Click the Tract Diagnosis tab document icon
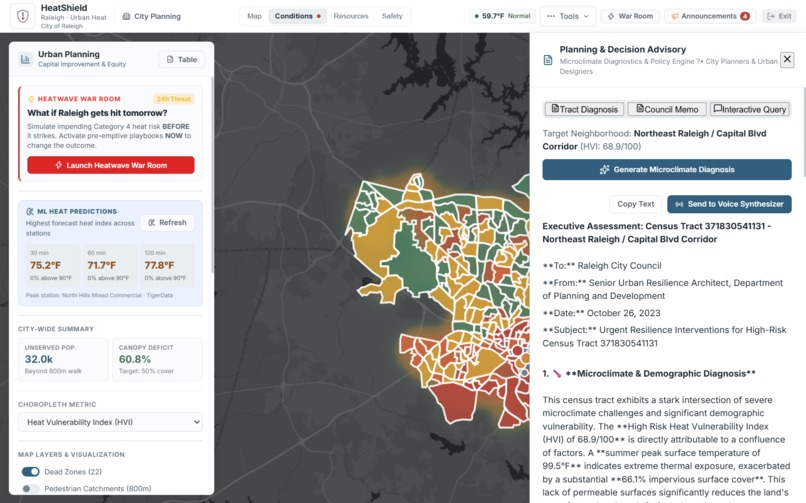 click(x=555, y=108)
